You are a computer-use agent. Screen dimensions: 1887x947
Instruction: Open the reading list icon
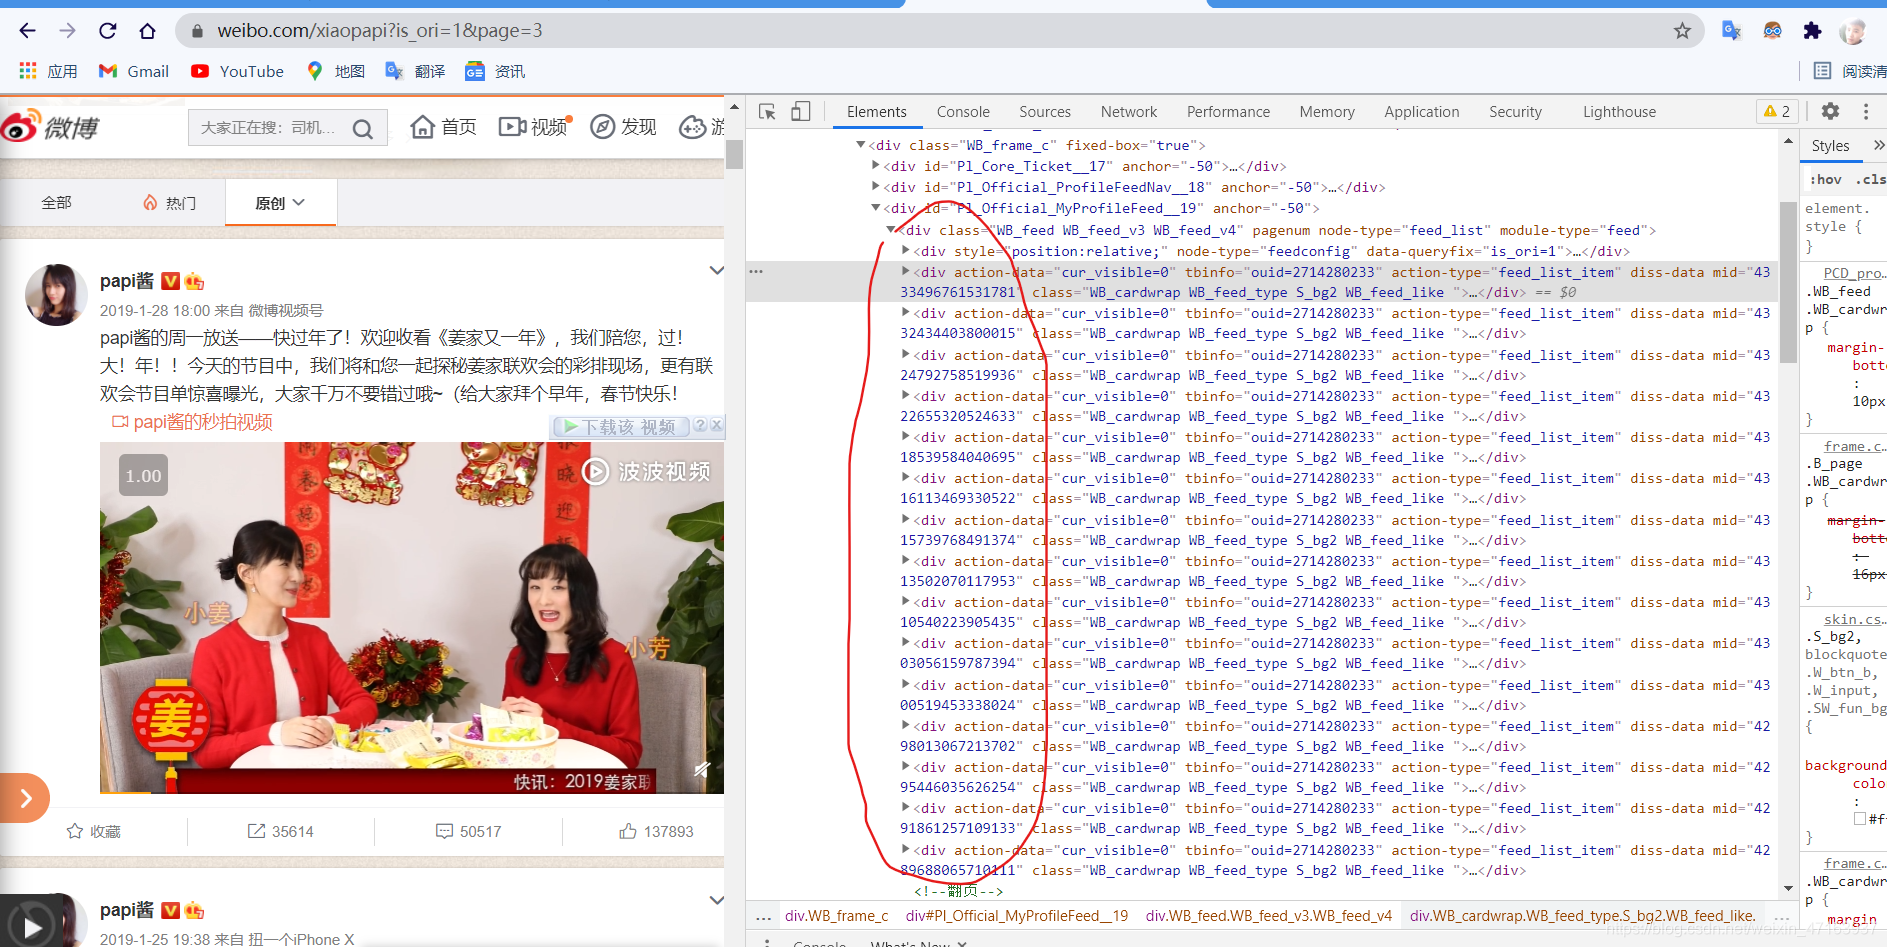pyautogui.click(x=1822, y=71)
